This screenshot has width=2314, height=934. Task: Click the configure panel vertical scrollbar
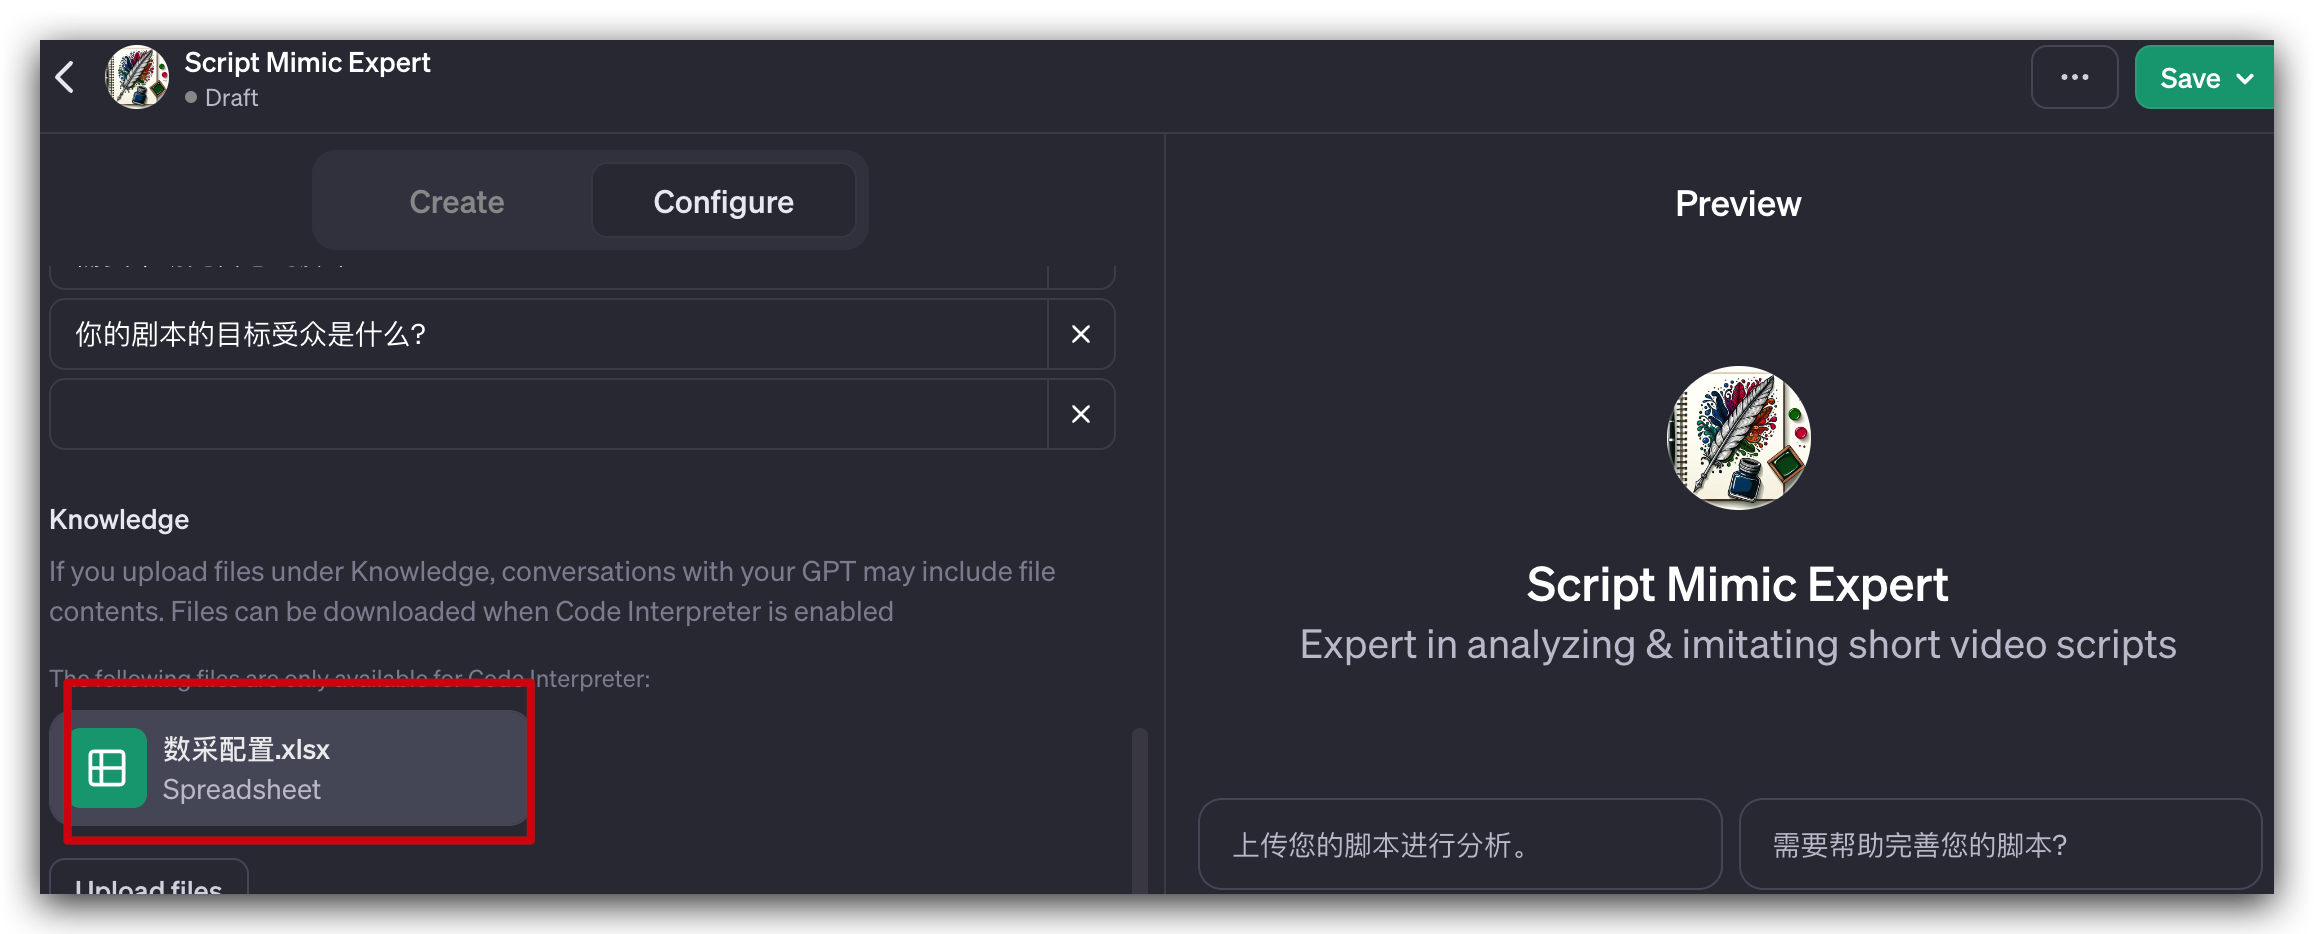point(1139,810)
